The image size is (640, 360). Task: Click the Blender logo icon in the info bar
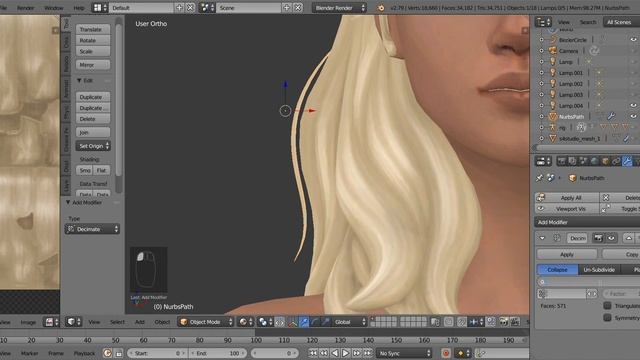pos(380,8)
